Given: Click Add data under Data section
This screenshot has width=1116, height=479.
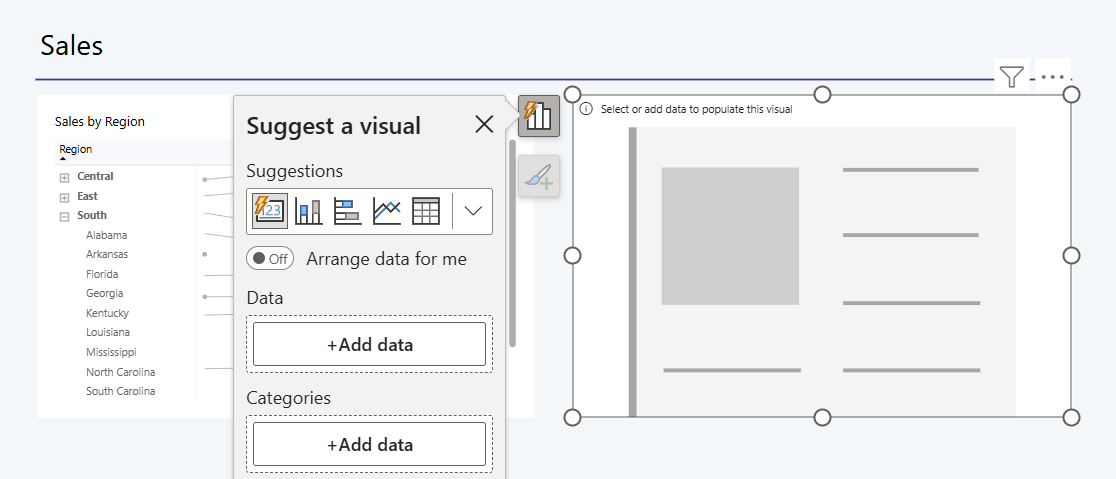Looking at the screenshot, I should [x=369, y=344].
